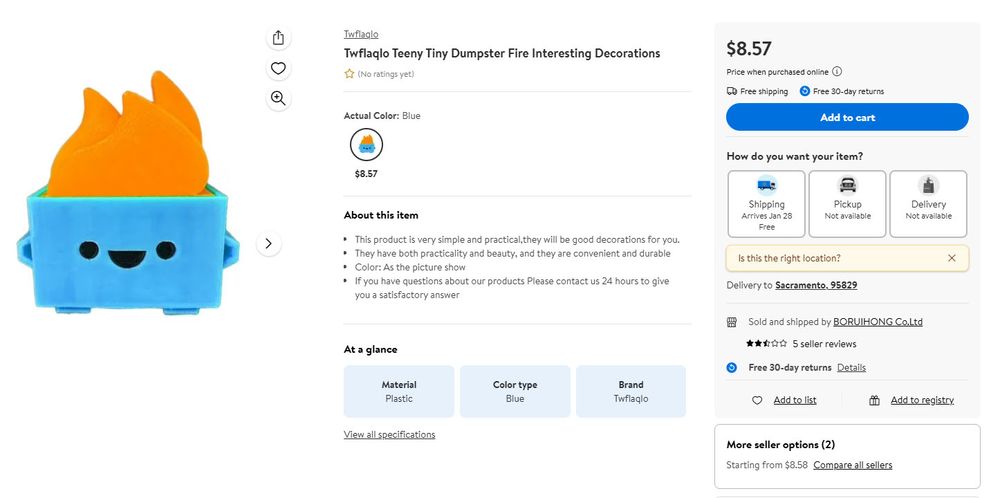Screen dimensions: 1000x498
Task: Click the info icon next to price note
Action: [837, 72]
